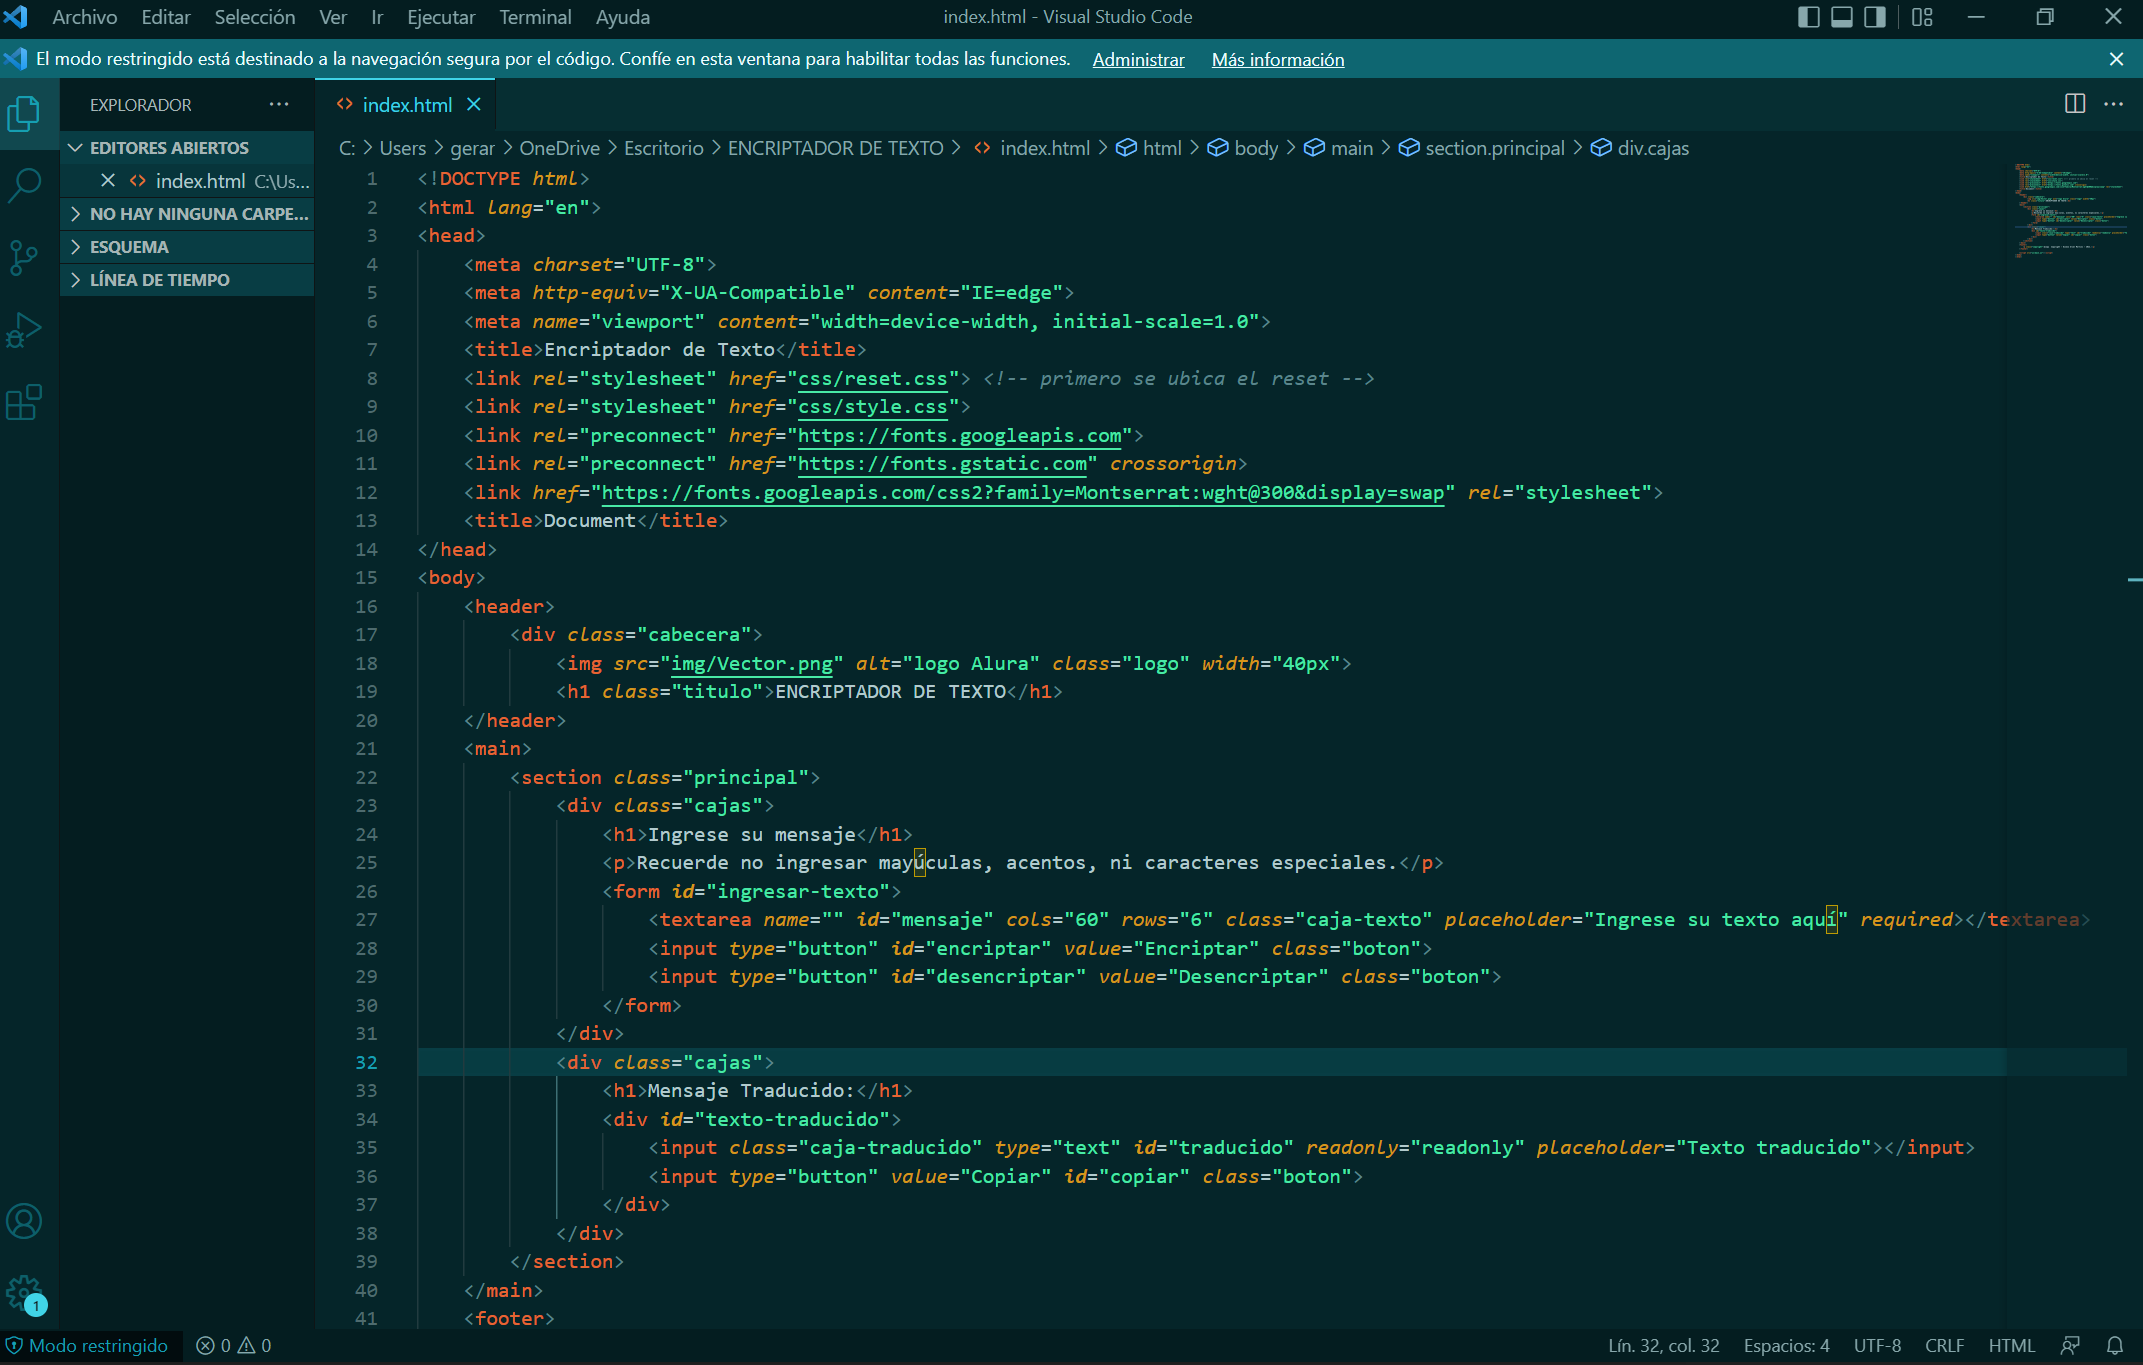The height and width of the screenshot is (1365, 2143).
Task: Open Run and Debug view
Action: (x=24, y=330)
